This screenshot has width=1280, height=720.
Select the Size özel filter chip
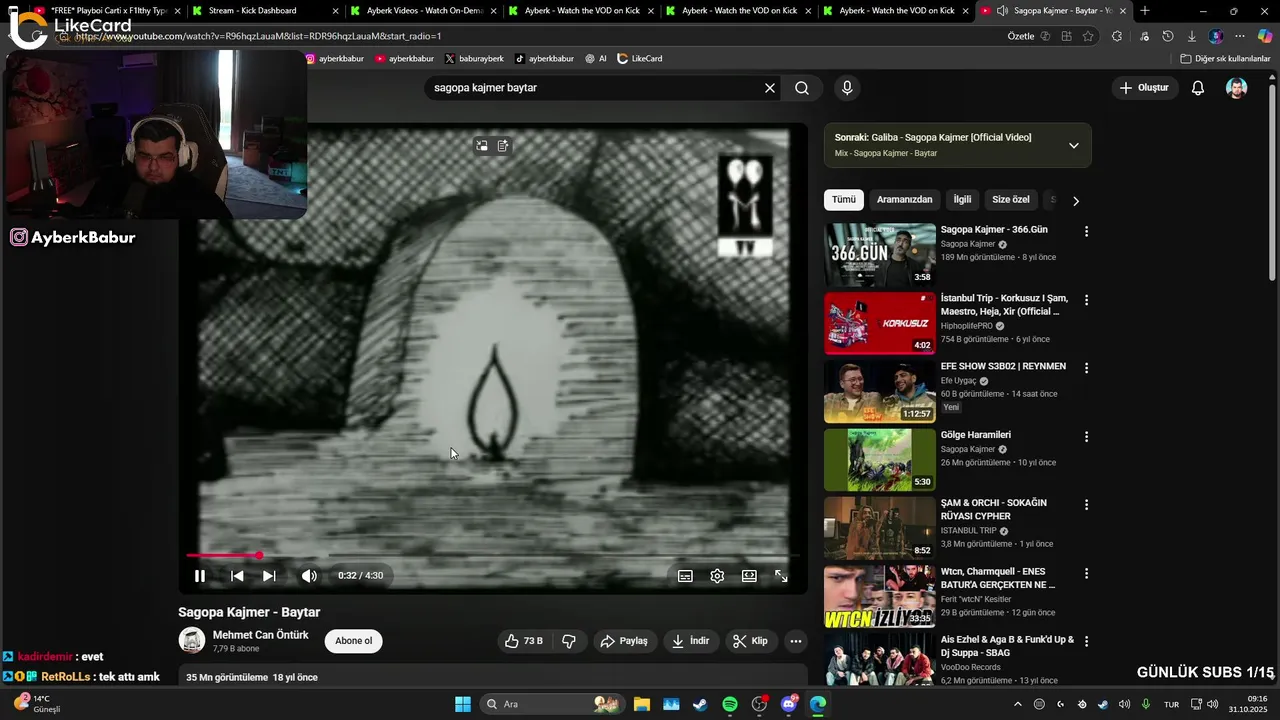pyautogui.click(x=1010, y=200)
